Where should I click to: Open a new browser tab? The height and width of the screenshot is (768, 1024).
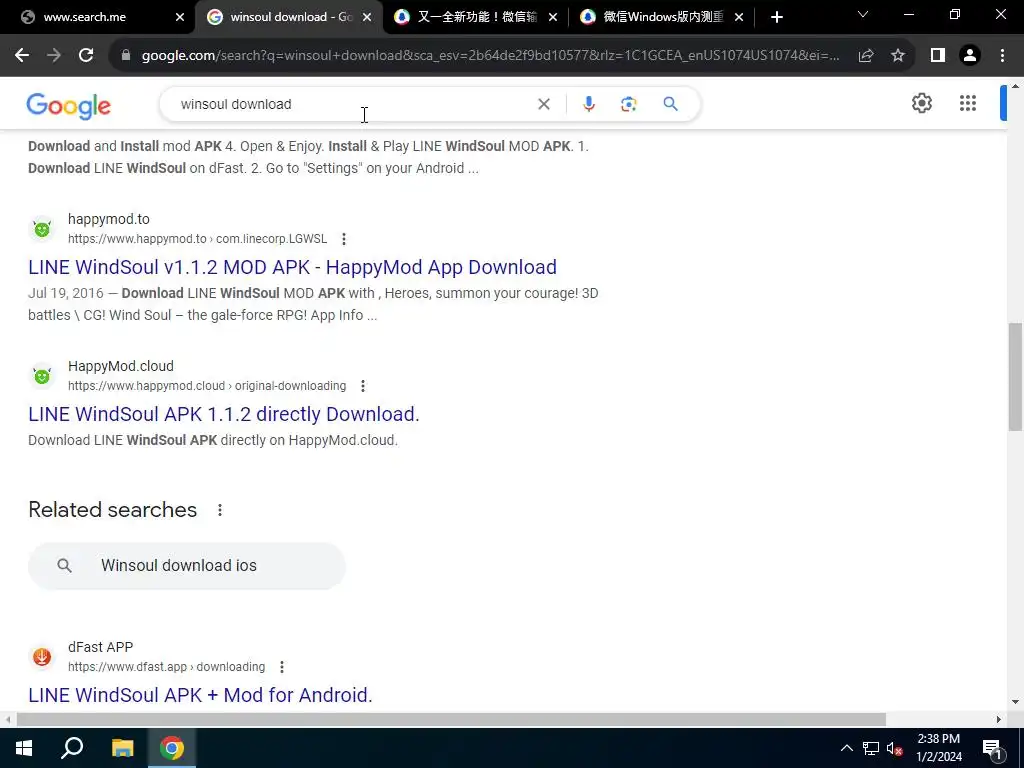click(x=776, y=18)
